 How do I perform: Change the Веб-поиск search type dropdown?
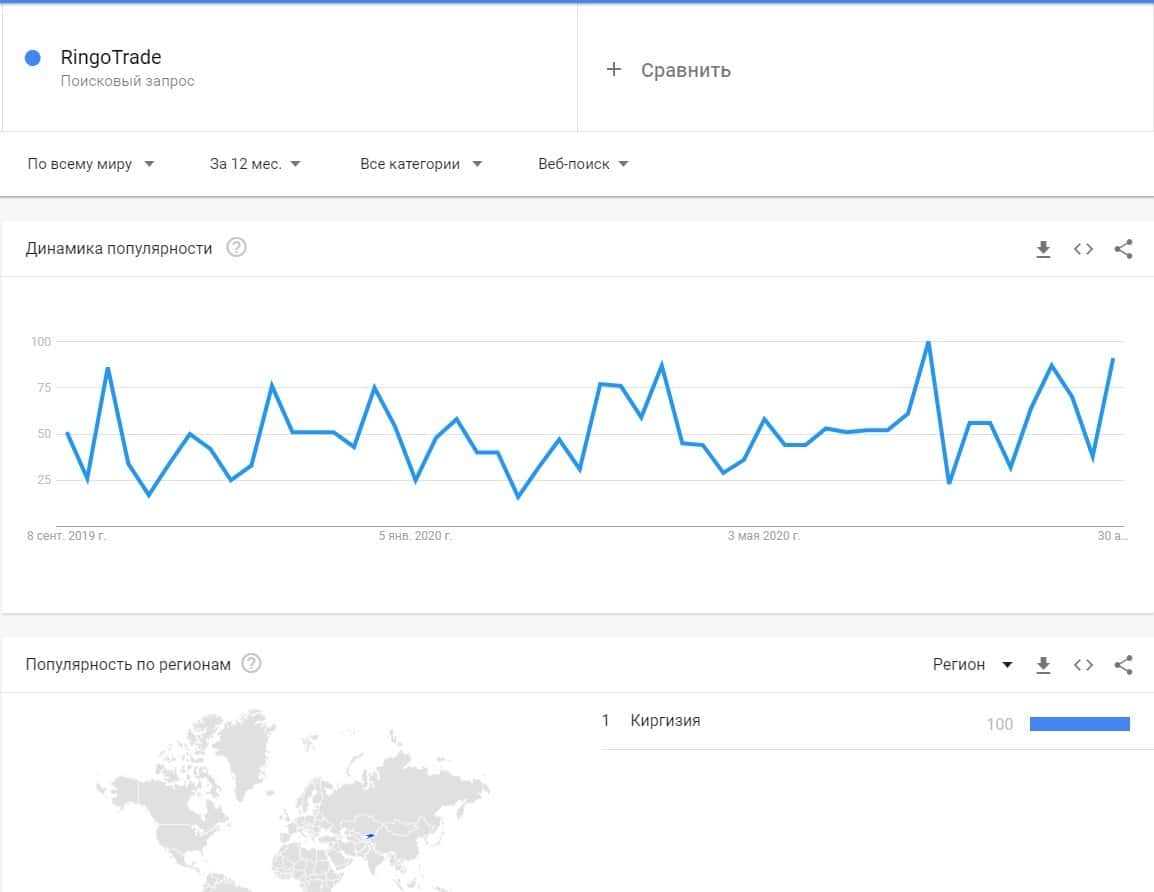point(583,164)
